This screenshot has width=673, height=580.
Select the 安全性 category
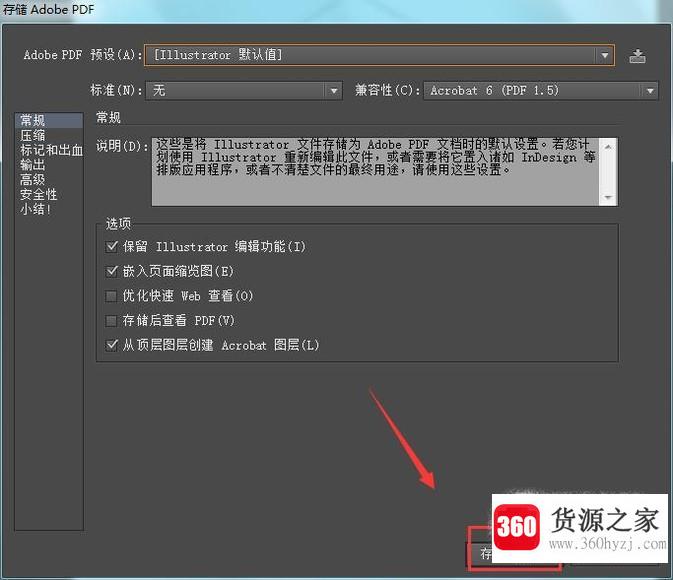point(49,194)
